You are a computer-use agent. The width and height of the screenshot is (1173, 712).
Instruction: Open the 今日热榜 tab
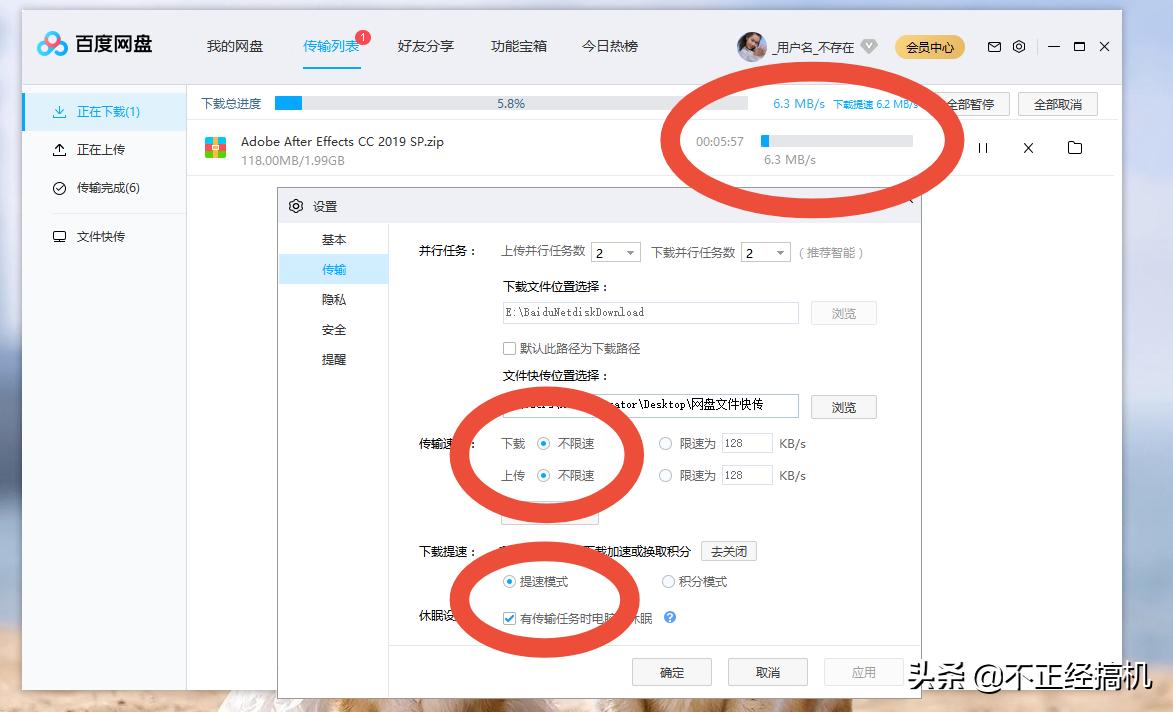pyautogui.click(x=610, y=46)
